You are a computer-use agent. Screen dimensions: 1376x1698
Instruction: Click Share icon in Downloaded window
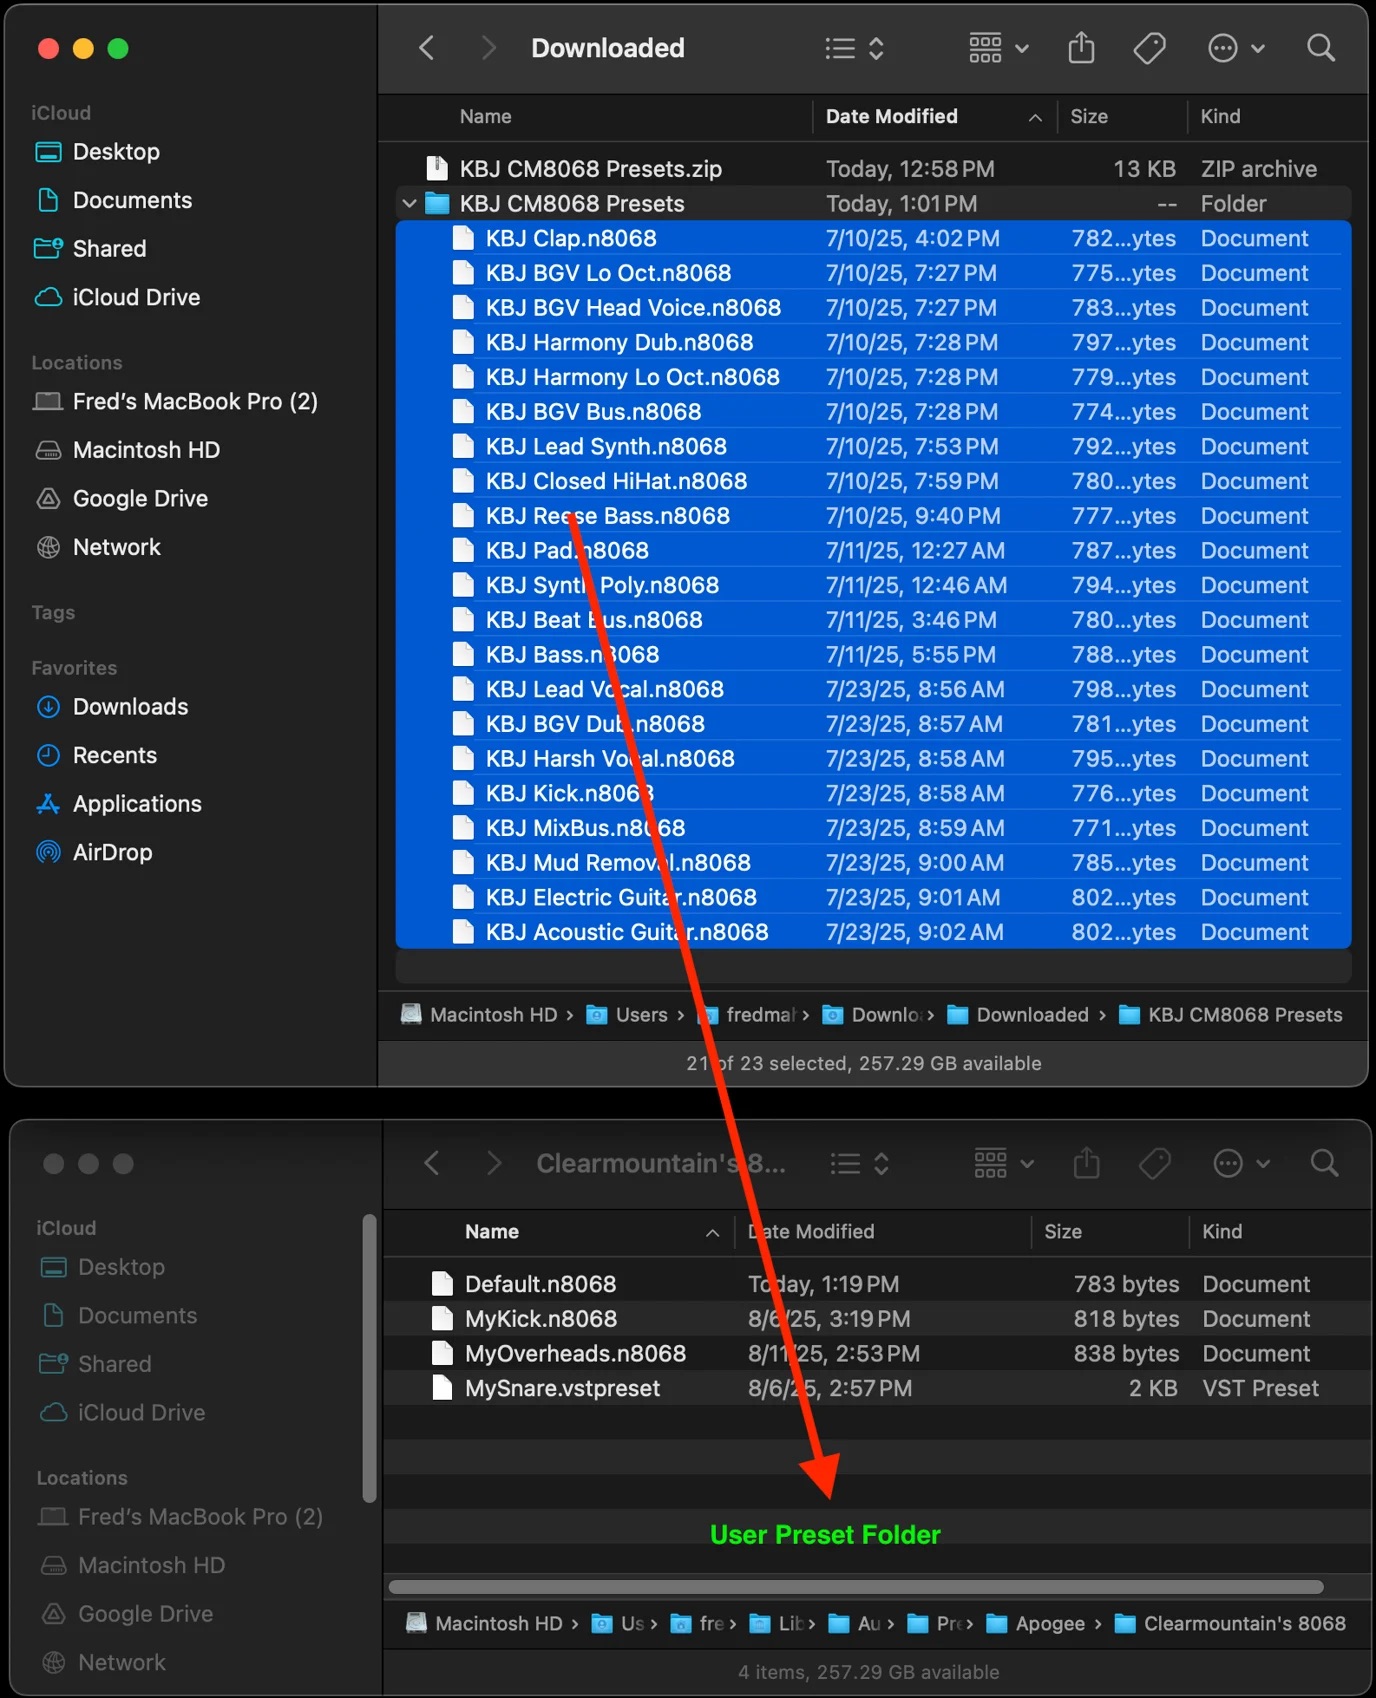tap(1081, 47)
